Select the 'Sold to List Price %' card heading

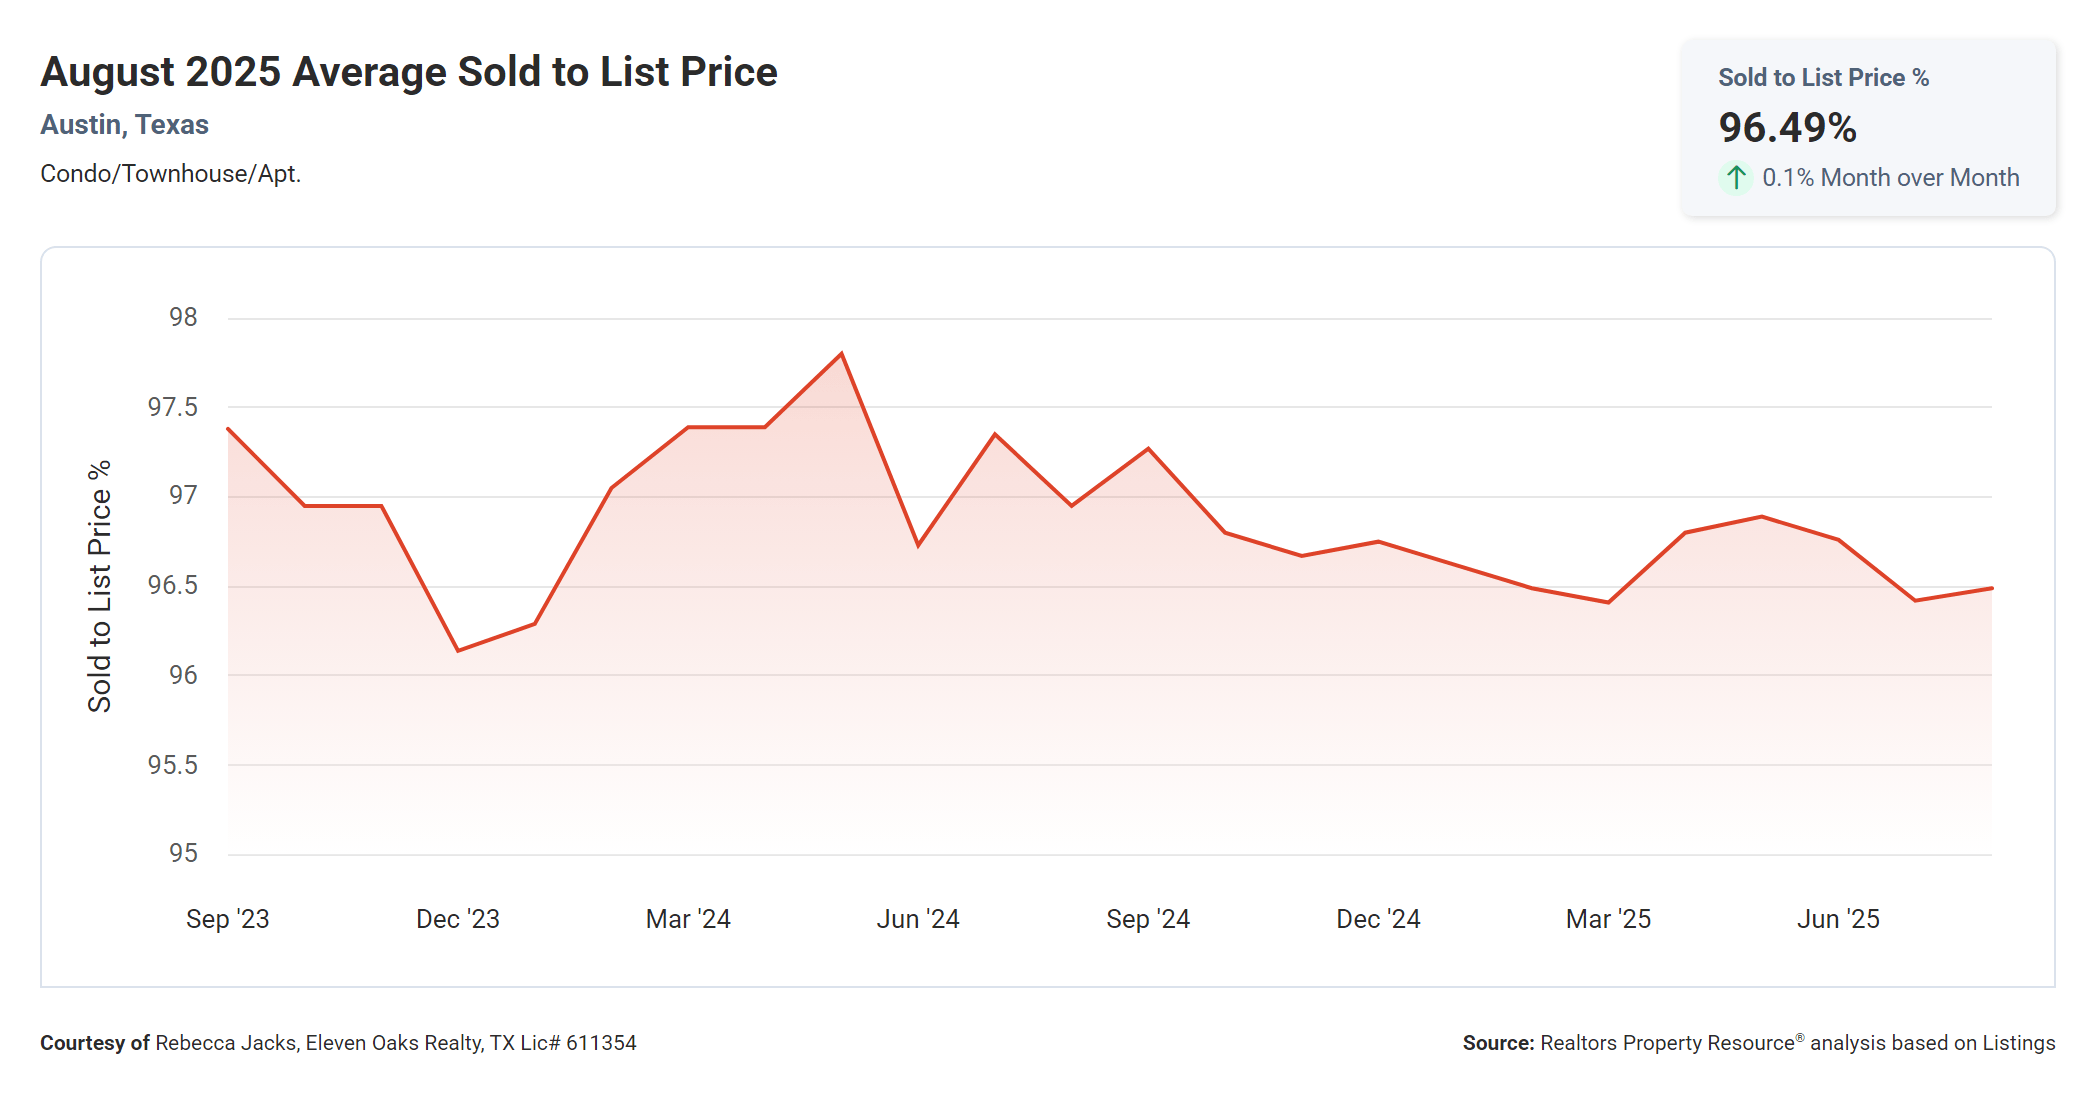pyautogui.click(x=1823, y=77)
